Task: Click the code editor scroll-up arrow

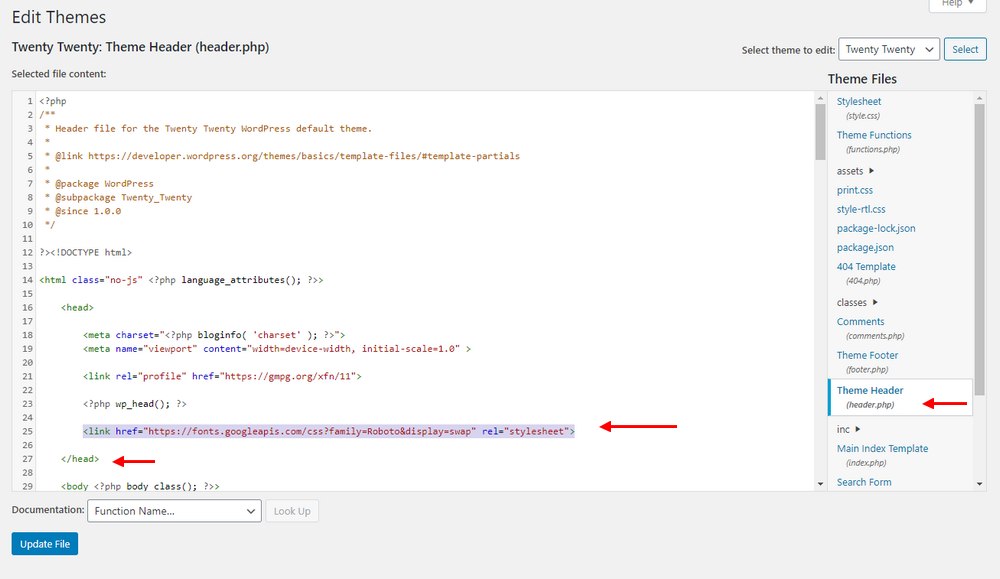Action: [820, 98]
